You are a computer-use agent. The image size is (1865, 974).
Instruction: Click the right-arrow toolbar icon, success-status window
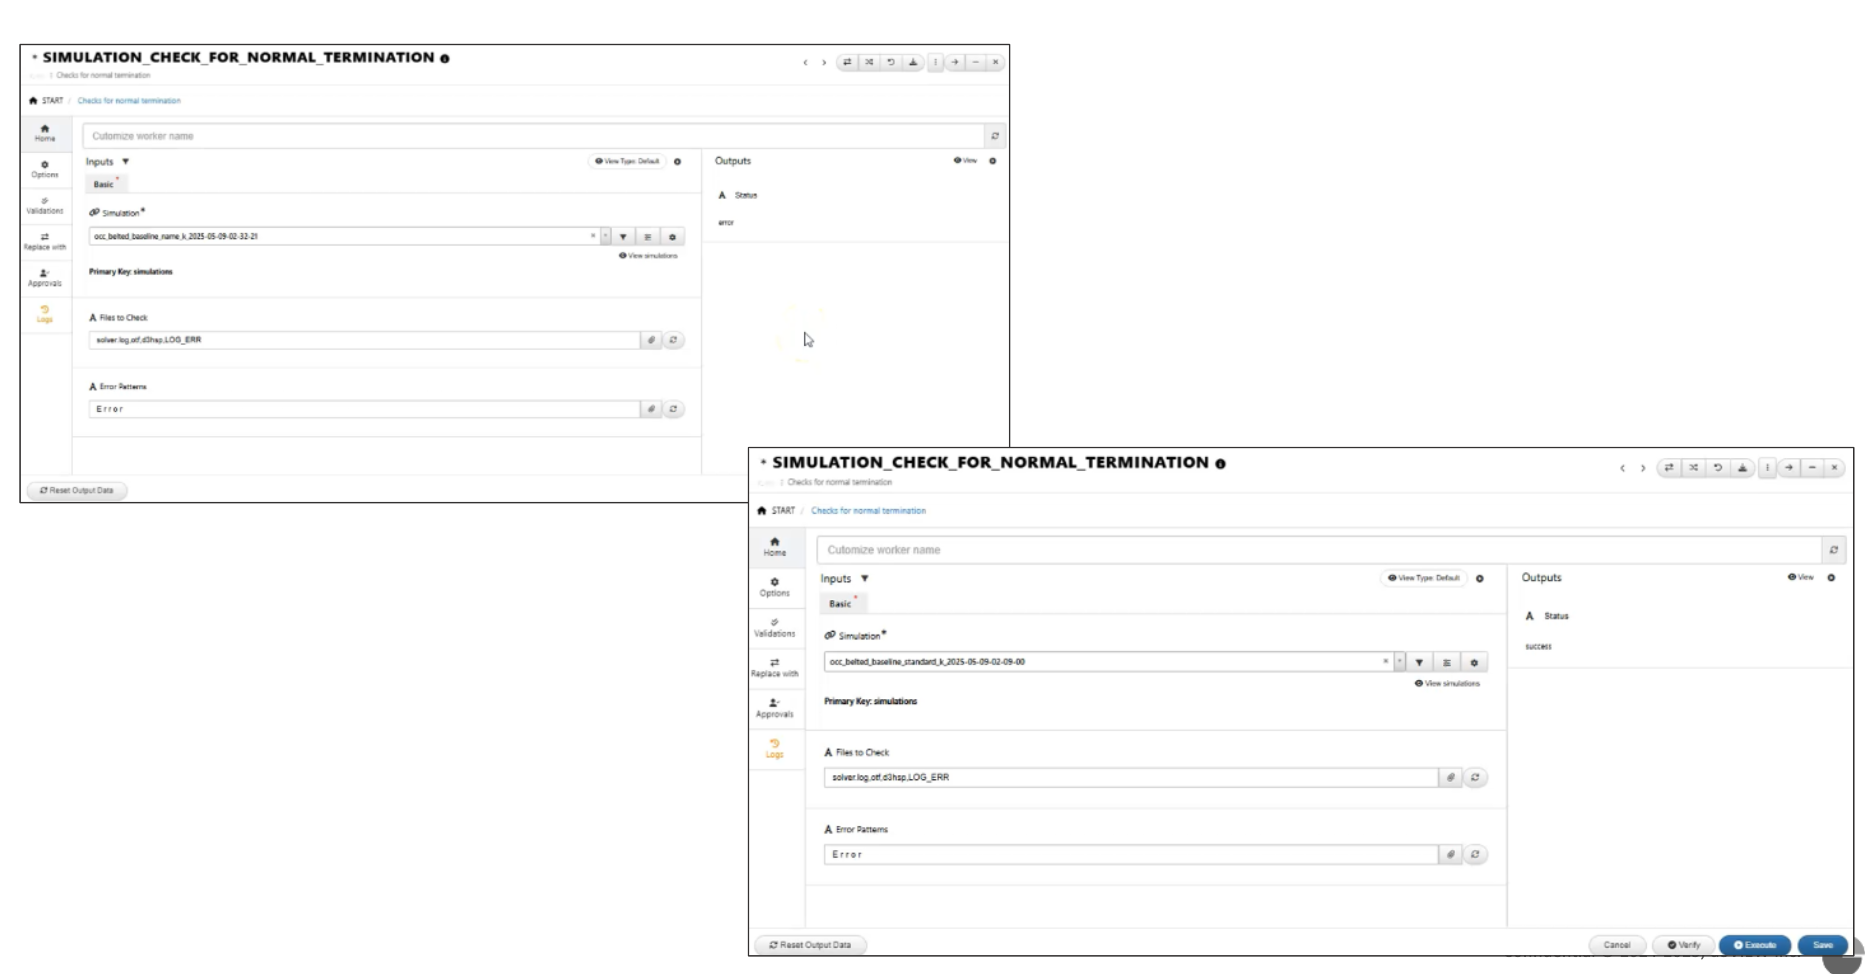(x=1789, y=467)
